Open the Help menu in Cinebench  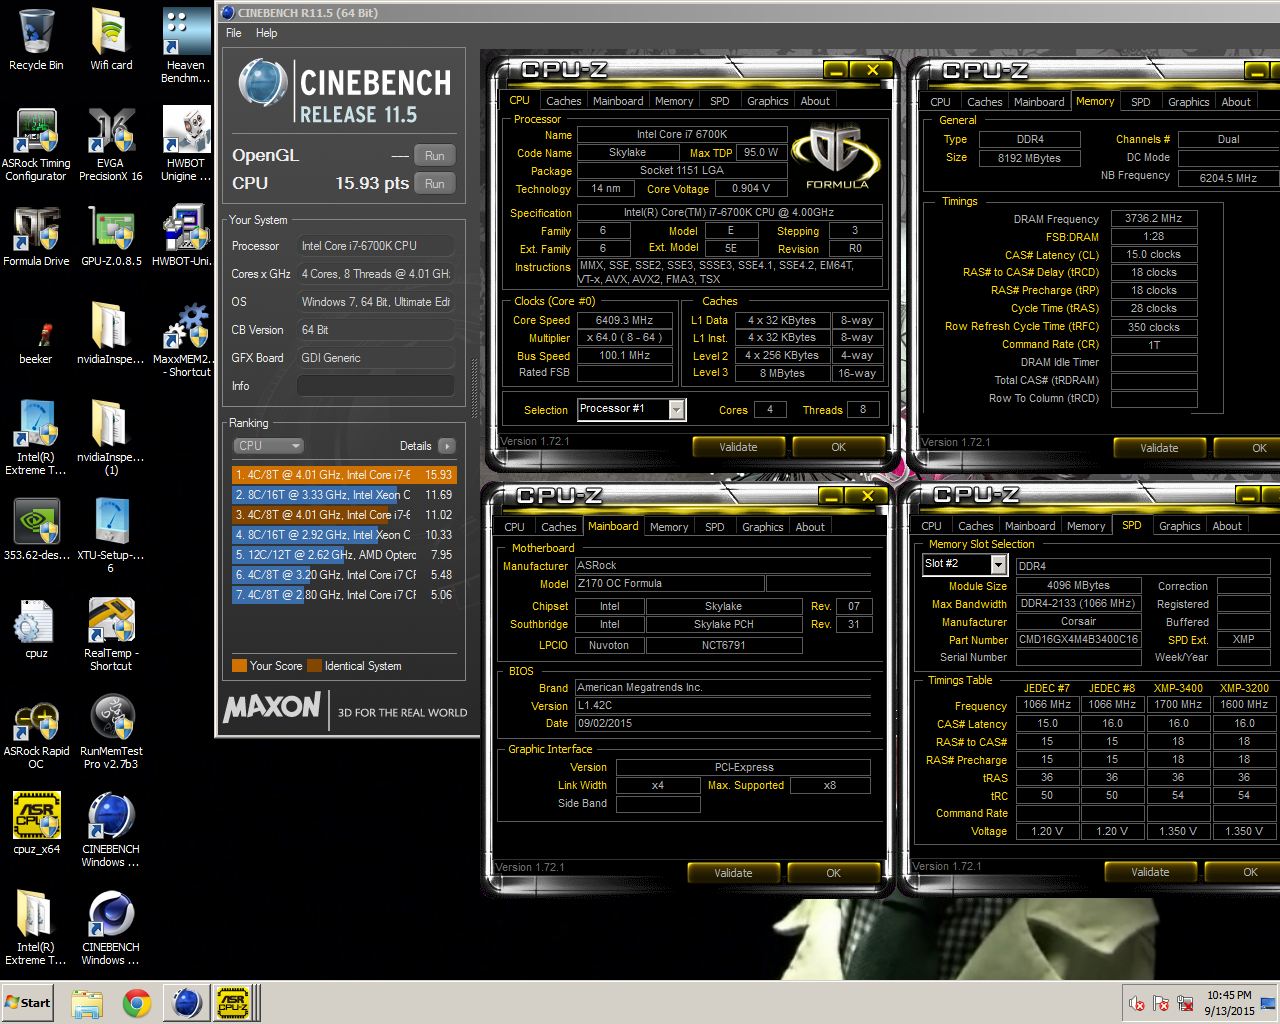click(266, 33)
